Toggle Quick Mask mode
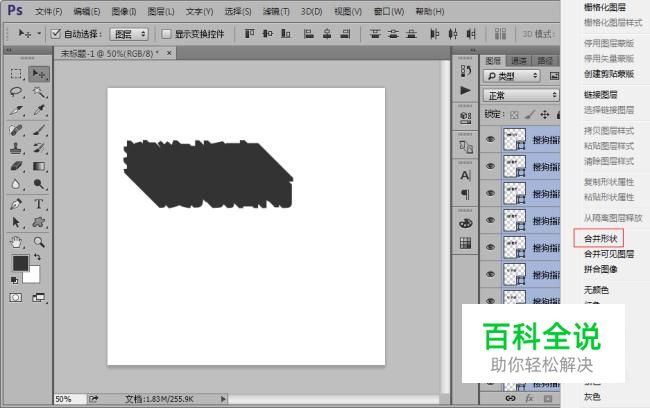The width and height of the screenshot is (650, 408). pyautogui.click(x=16, y=298)
